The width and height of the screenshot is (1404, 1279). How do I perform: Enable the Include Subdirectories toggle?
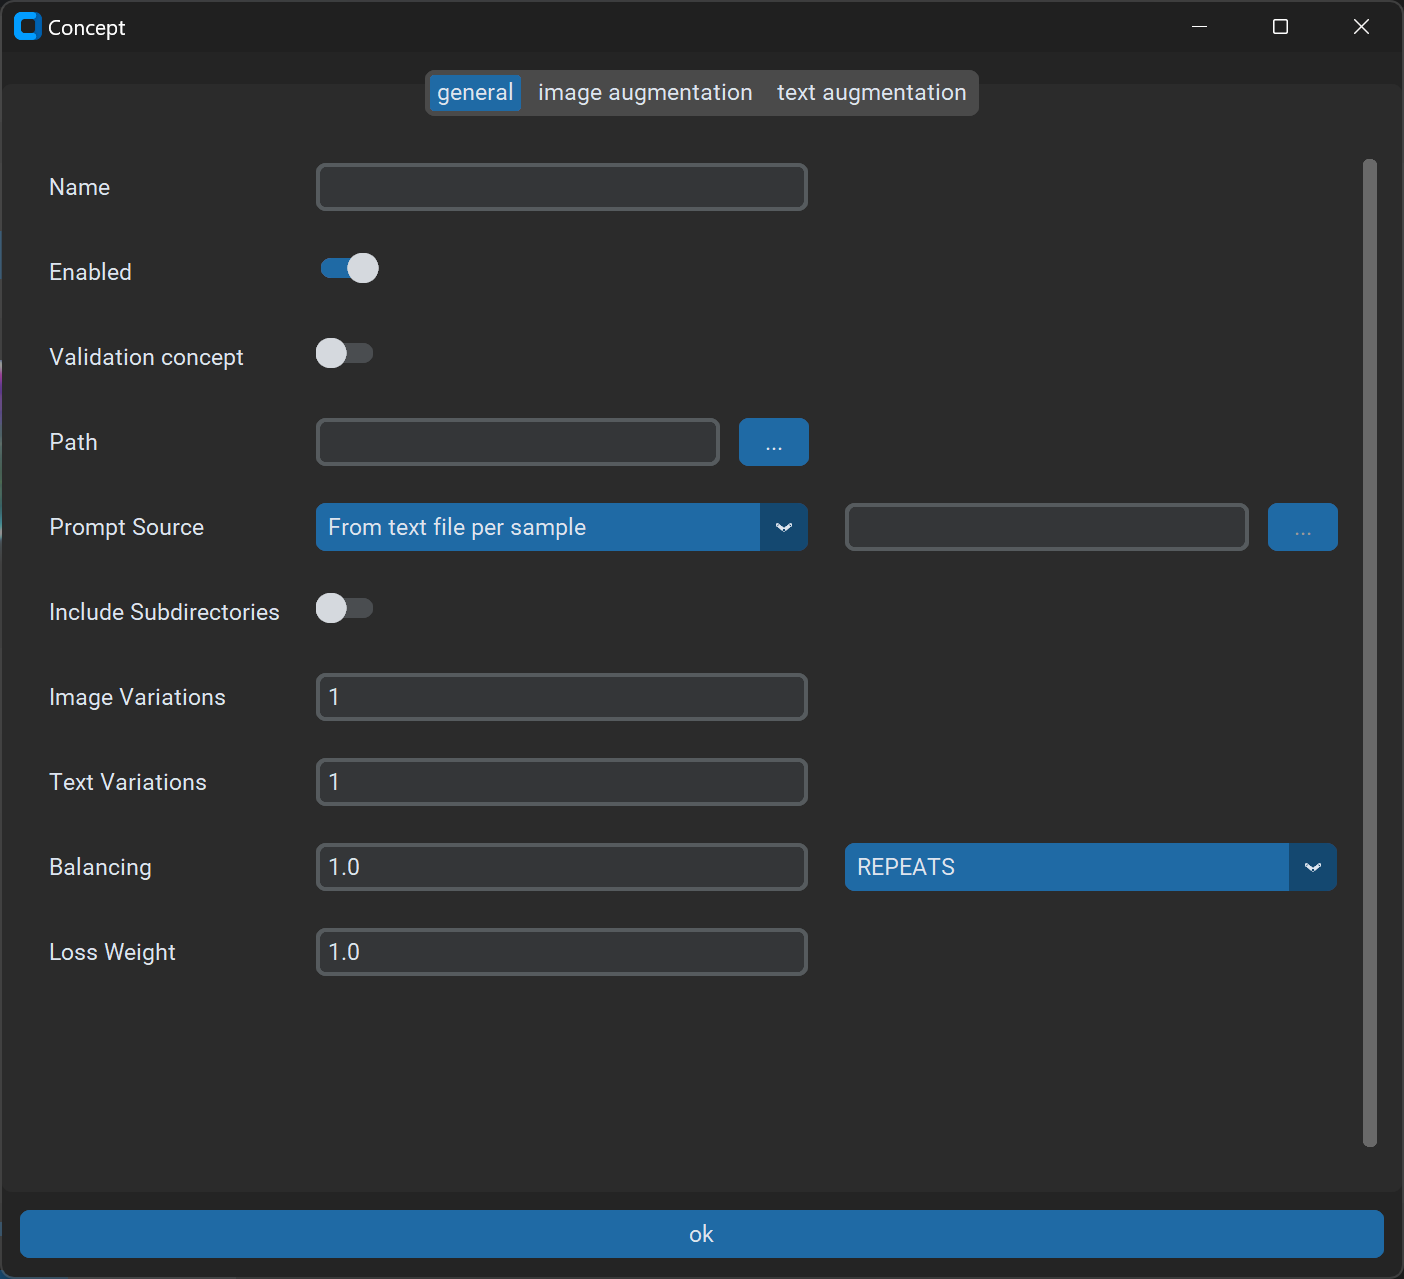click(344, 608)
